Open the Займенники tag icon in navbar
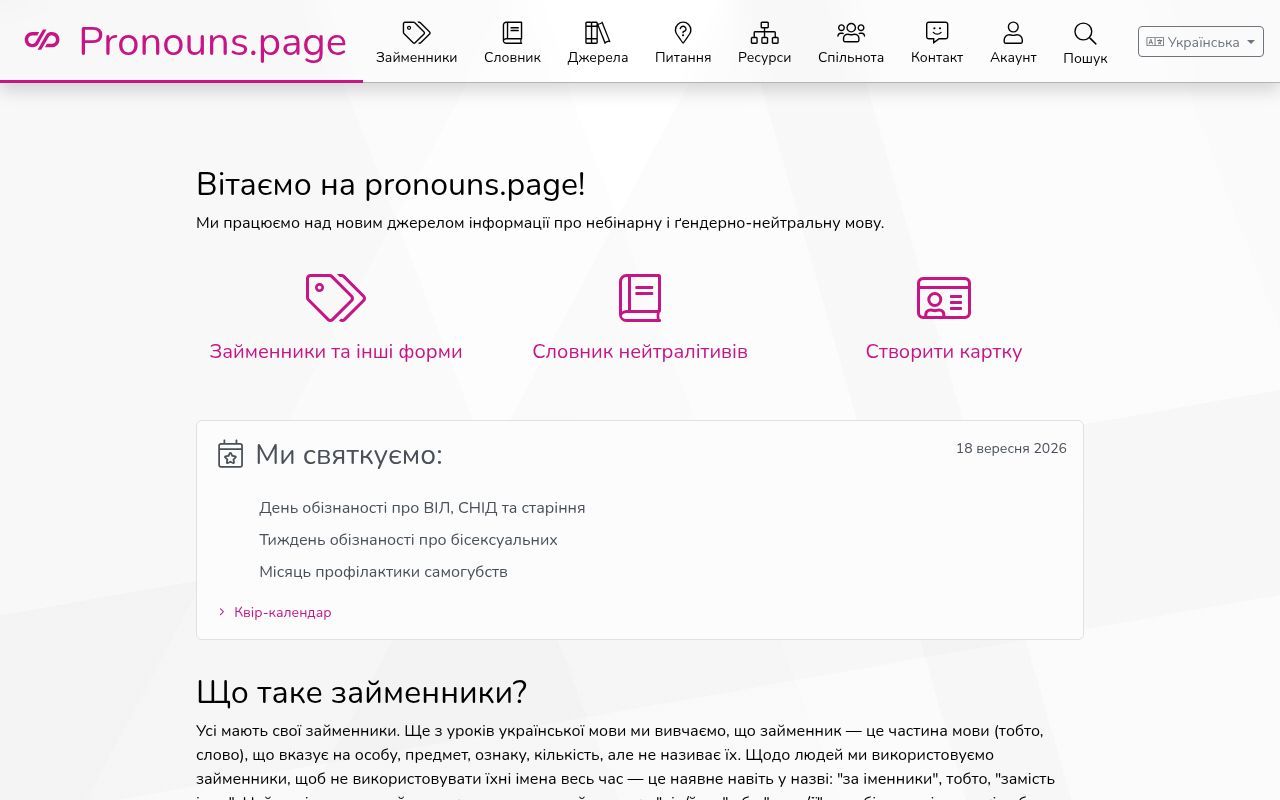Viewport: 1280px width, 800px height. [x=416, y=33]
